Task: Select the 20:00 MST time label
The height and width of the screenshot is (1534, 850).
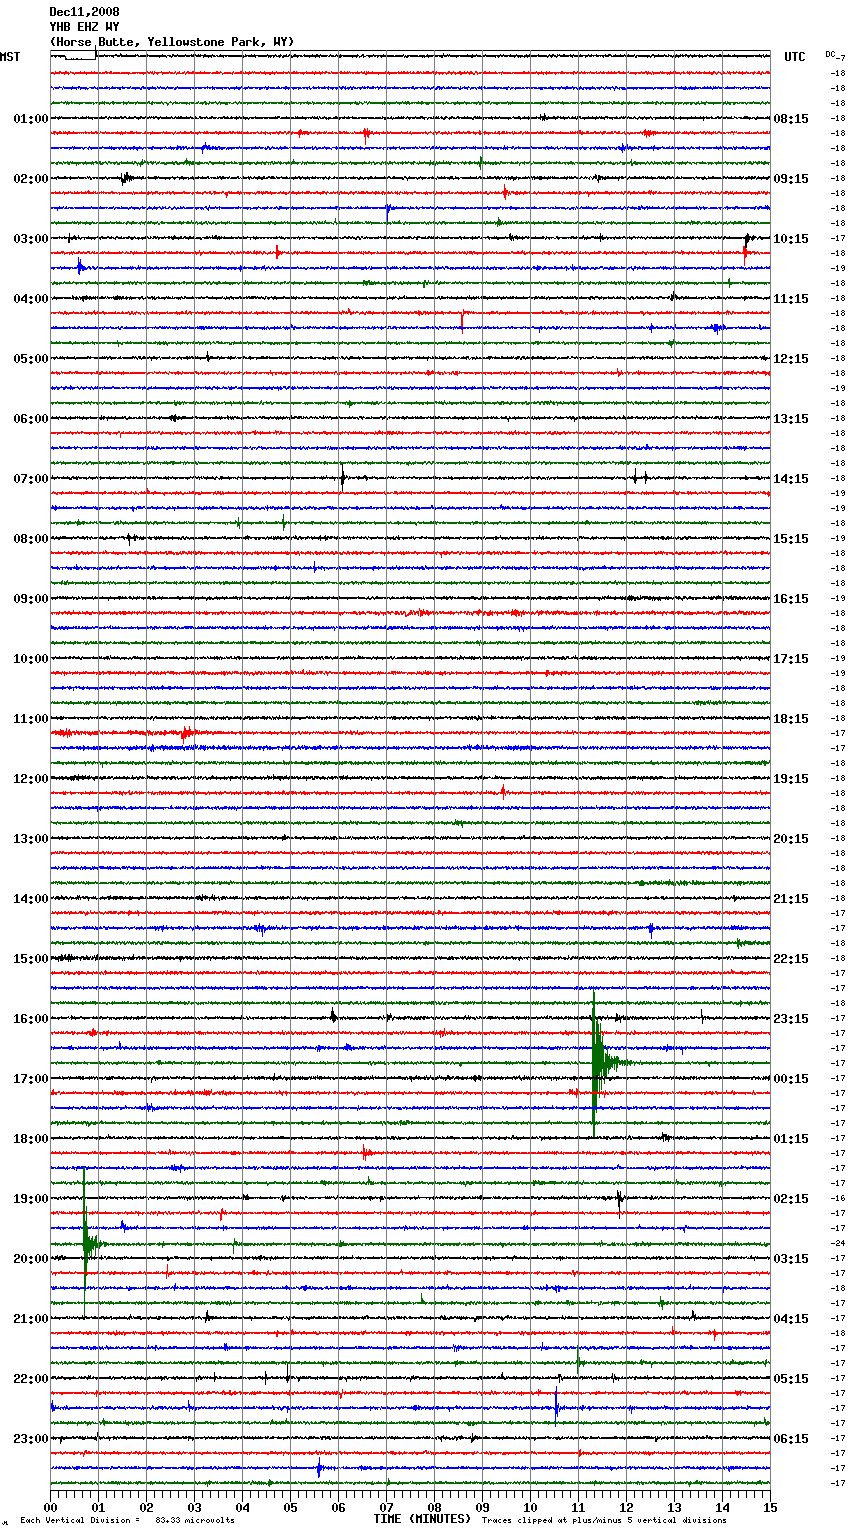Action: tap(31, 1259)
